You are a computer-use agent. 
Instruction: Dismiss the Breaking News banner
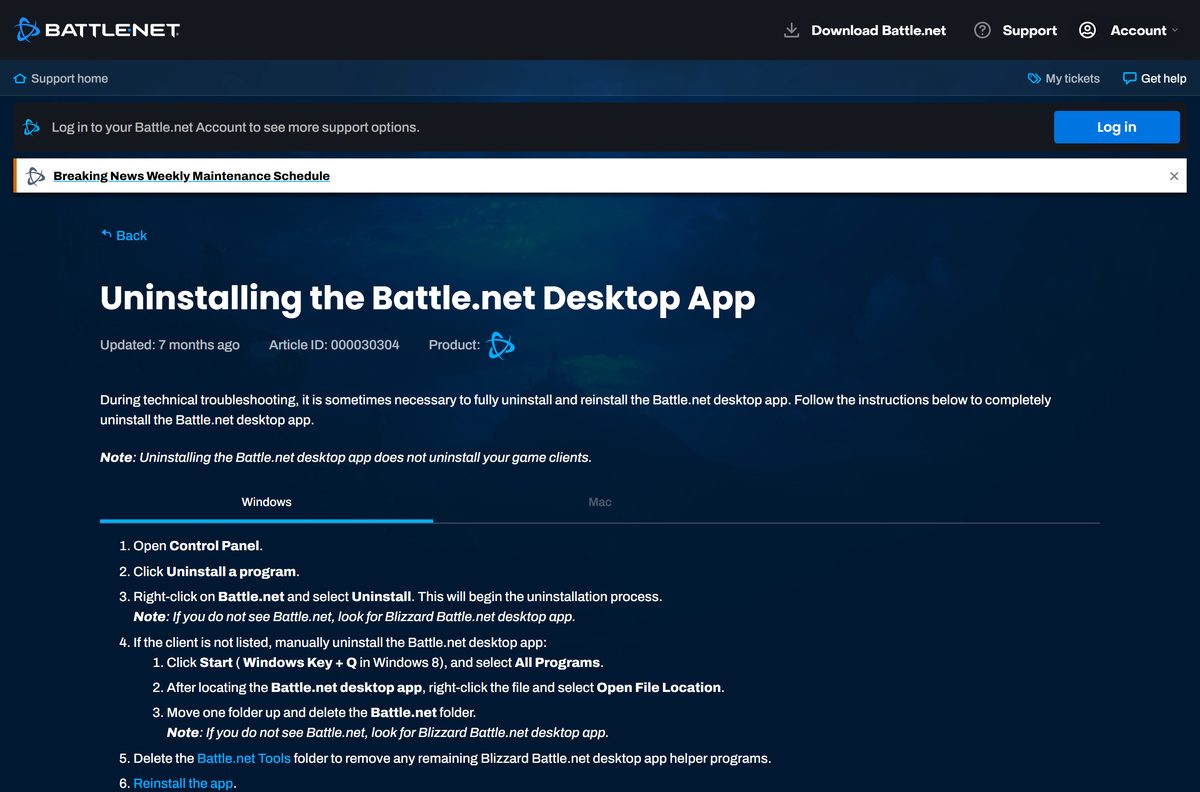[x=1174, y=176]
